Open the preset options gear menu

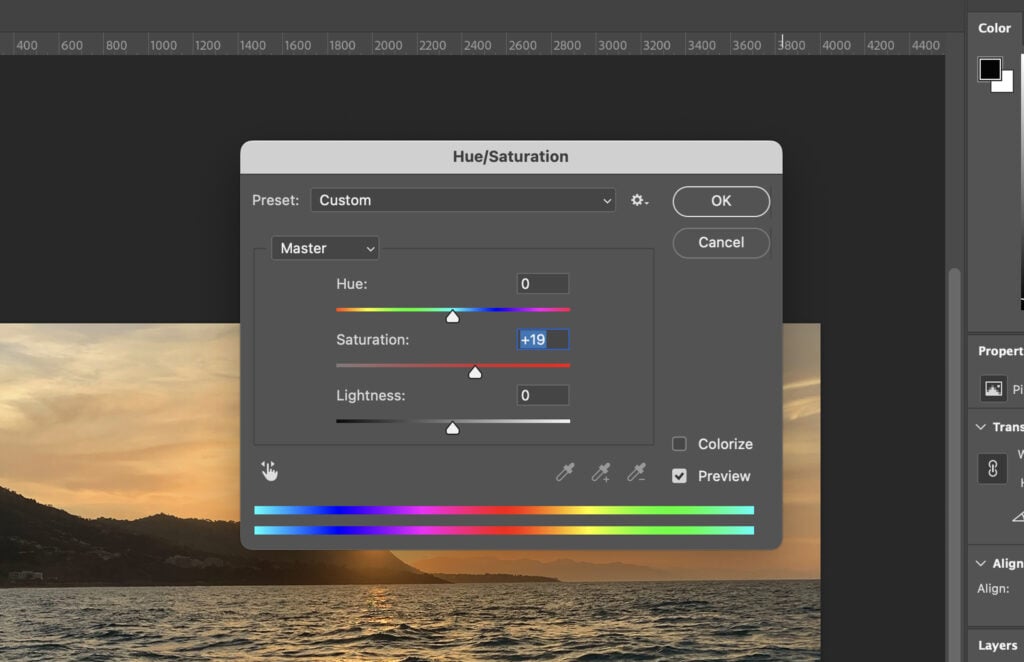[638, 200]
